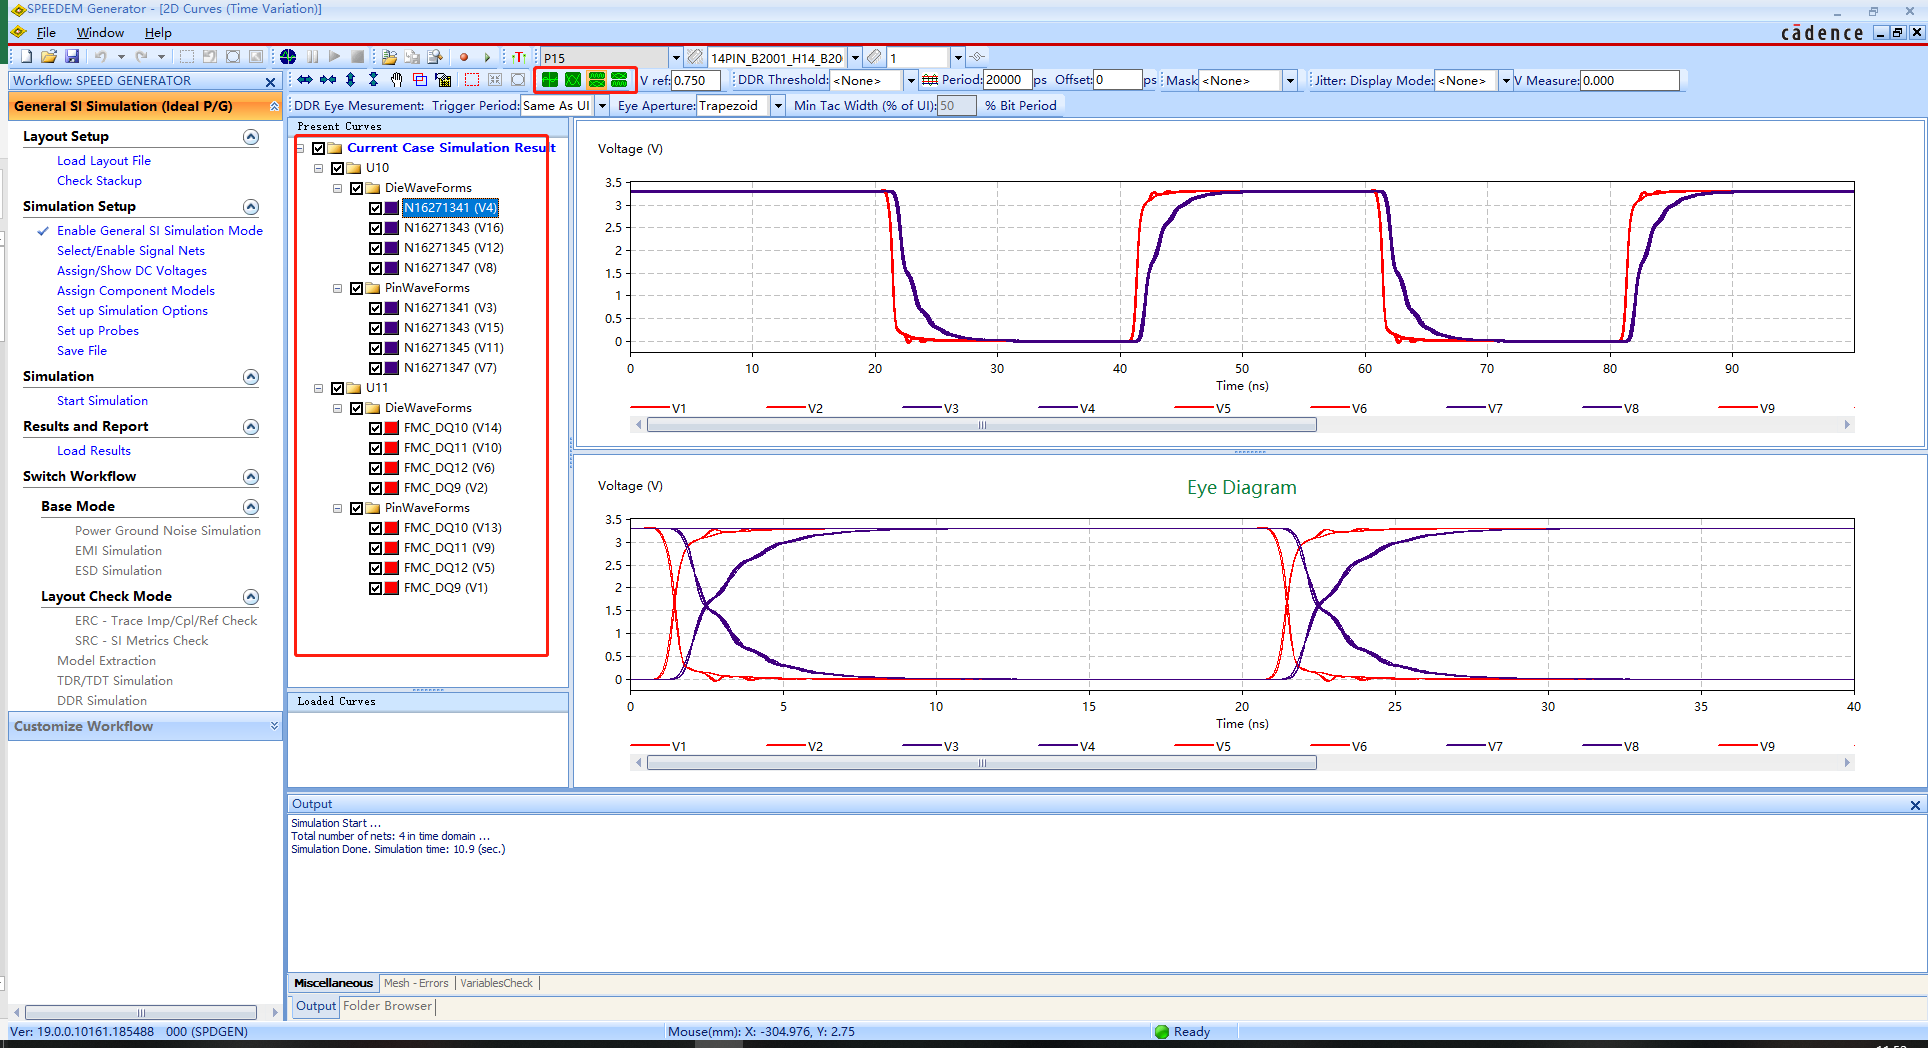Click the red color swatch for FMC_DQ9 (V1)

[392, 588]
